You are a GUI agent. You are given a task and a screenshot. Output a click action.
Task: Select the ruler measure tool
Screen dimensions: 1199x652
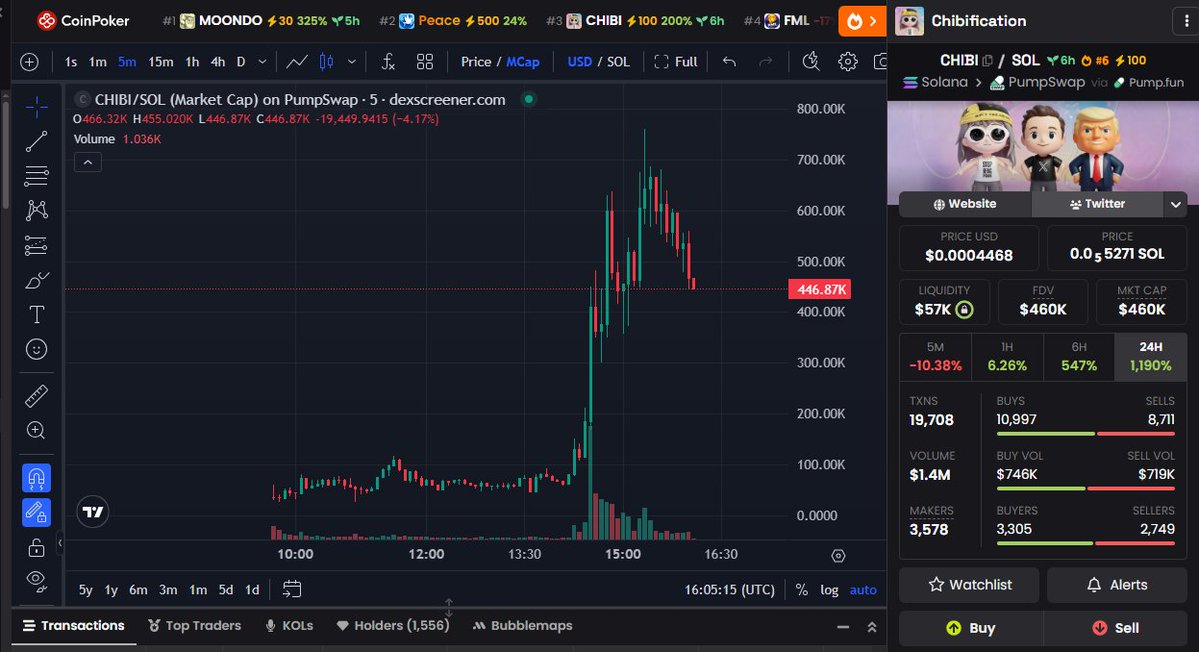pyautogui.click(x=36, y=396)
